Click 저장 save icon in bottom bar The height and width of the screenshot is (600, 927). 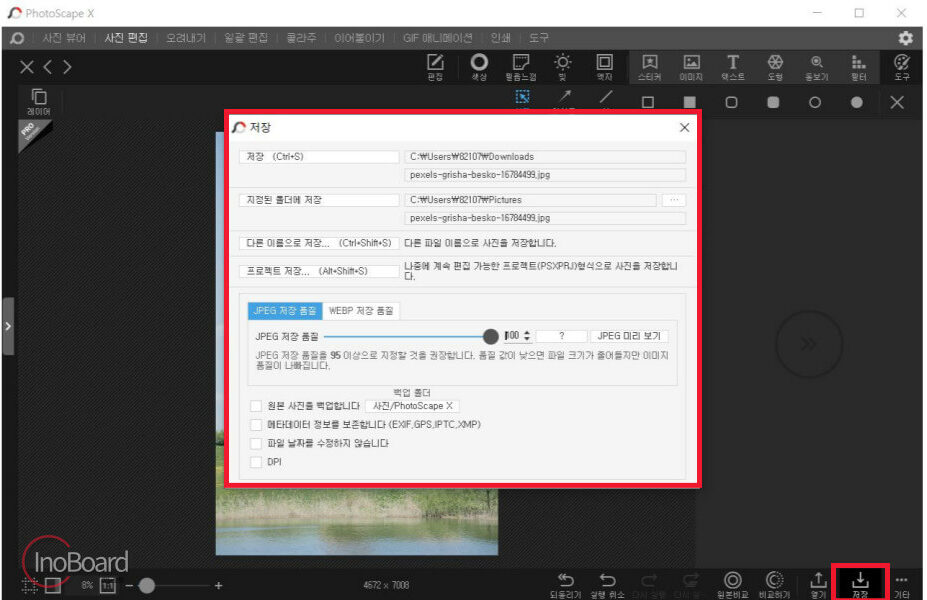(860, 585)
